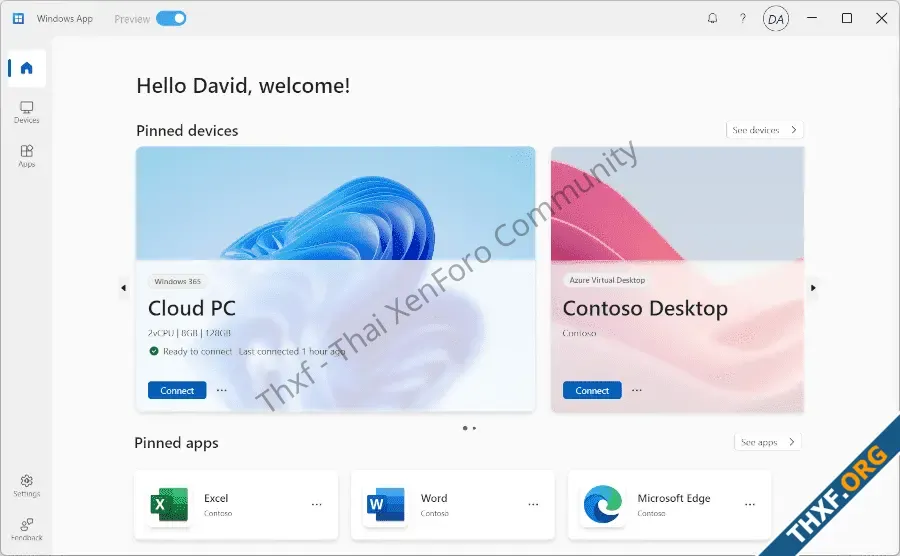Go to next pinned device arrow
This screenshot has height=556, width=900.
coord(813,288)
